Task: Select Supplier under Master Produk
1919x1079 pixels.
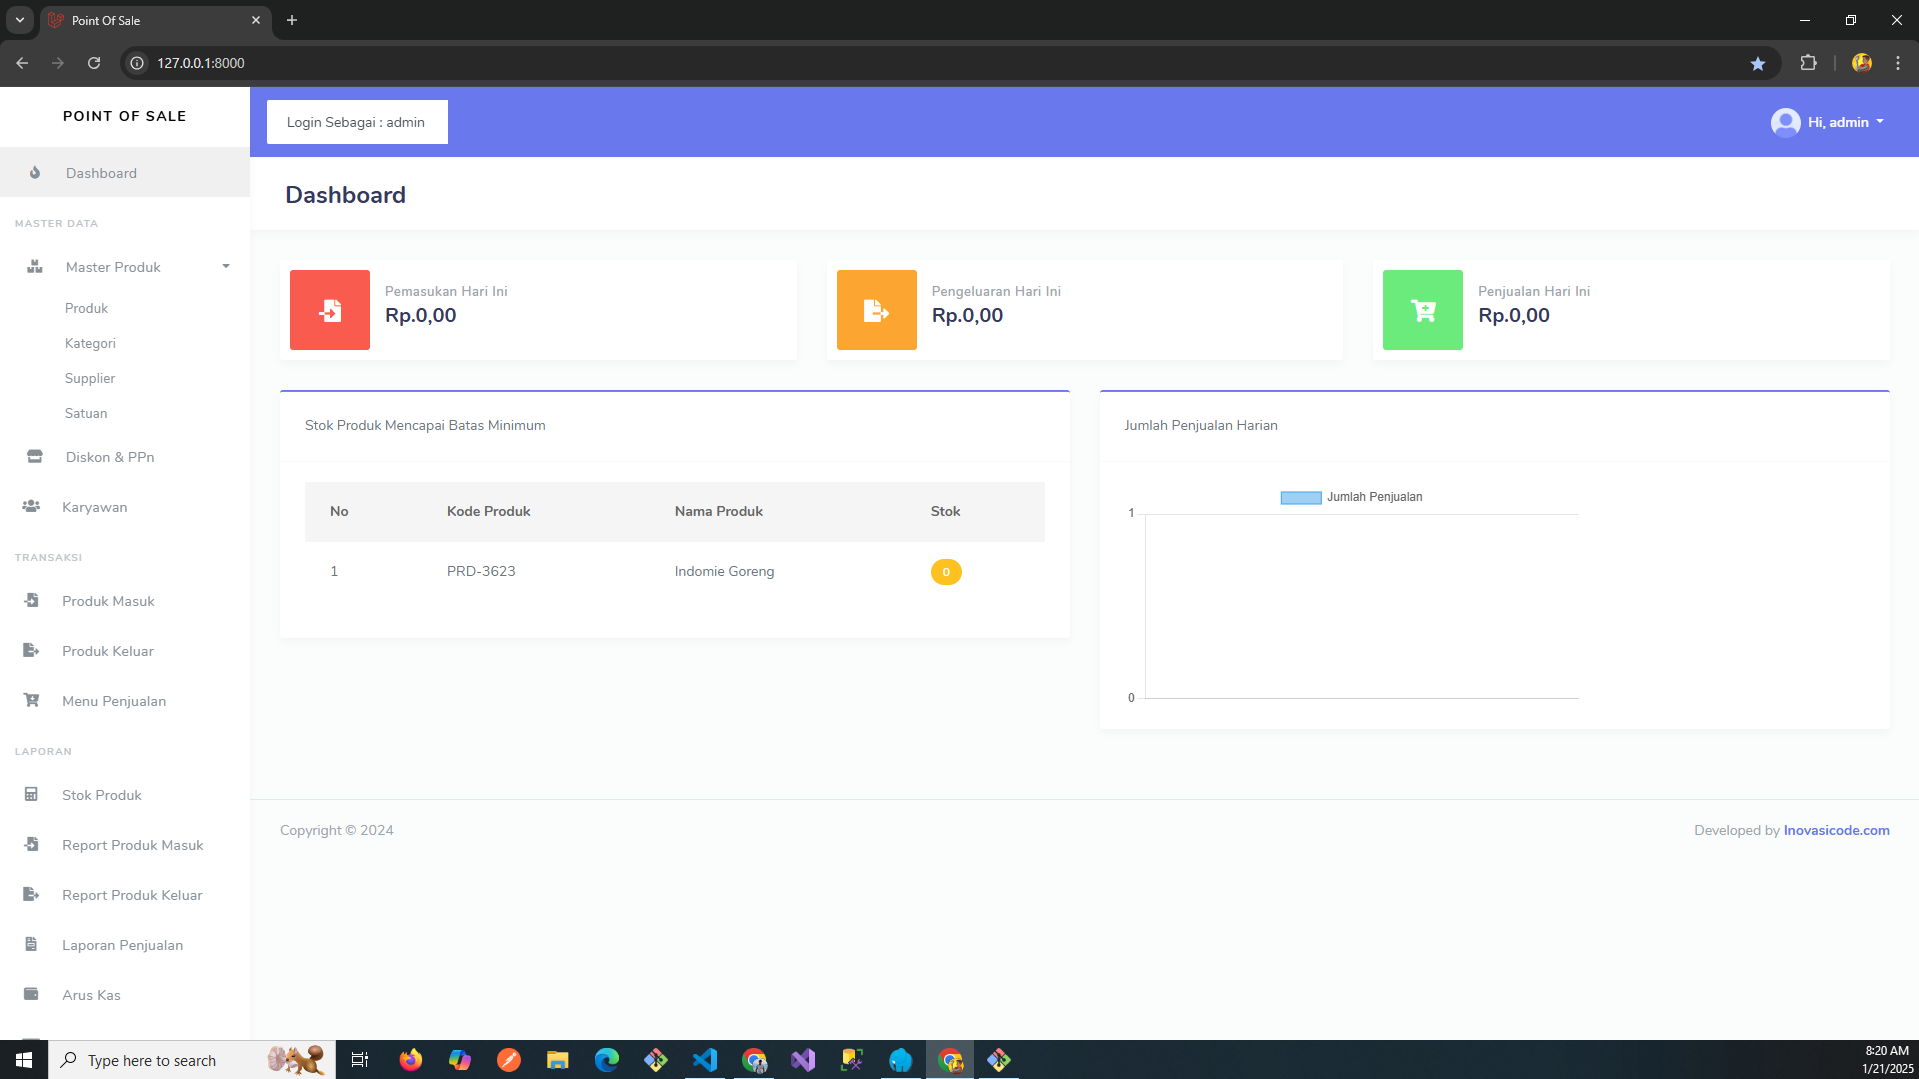Action: [x=90, y=378]
